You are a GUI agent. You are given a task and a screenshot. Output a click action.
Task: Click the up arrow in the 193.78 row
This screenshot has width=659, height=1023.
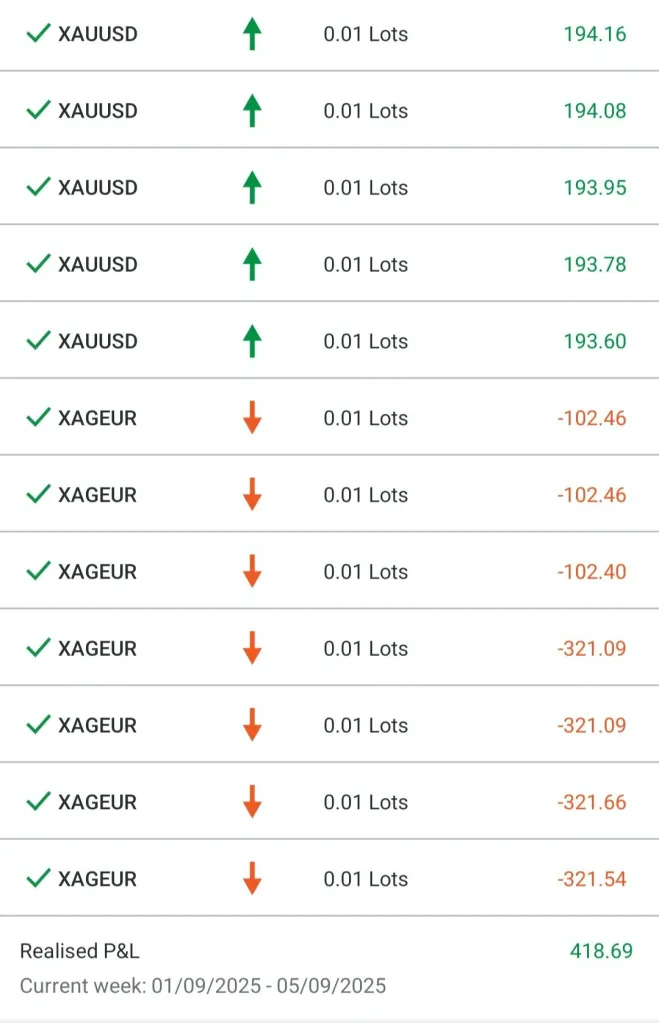coord(252,264)
